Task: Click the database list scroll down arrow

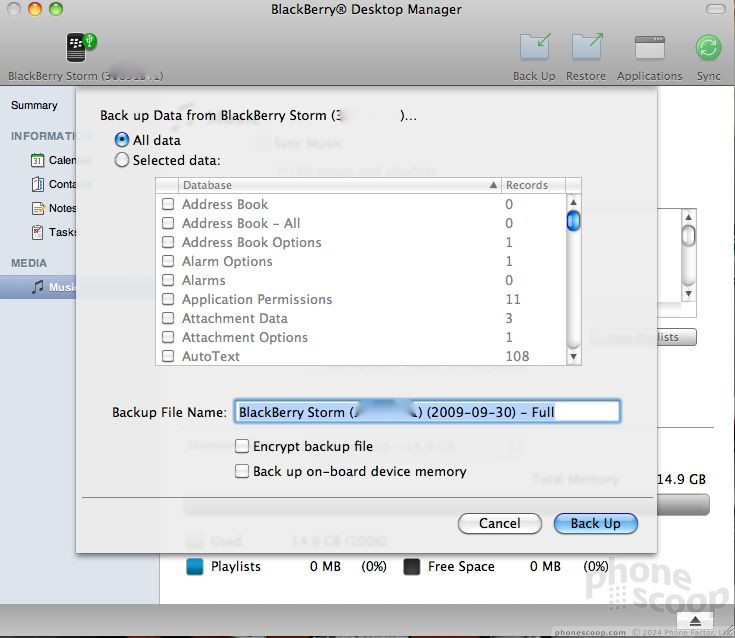Action: [x=573, y=356]
